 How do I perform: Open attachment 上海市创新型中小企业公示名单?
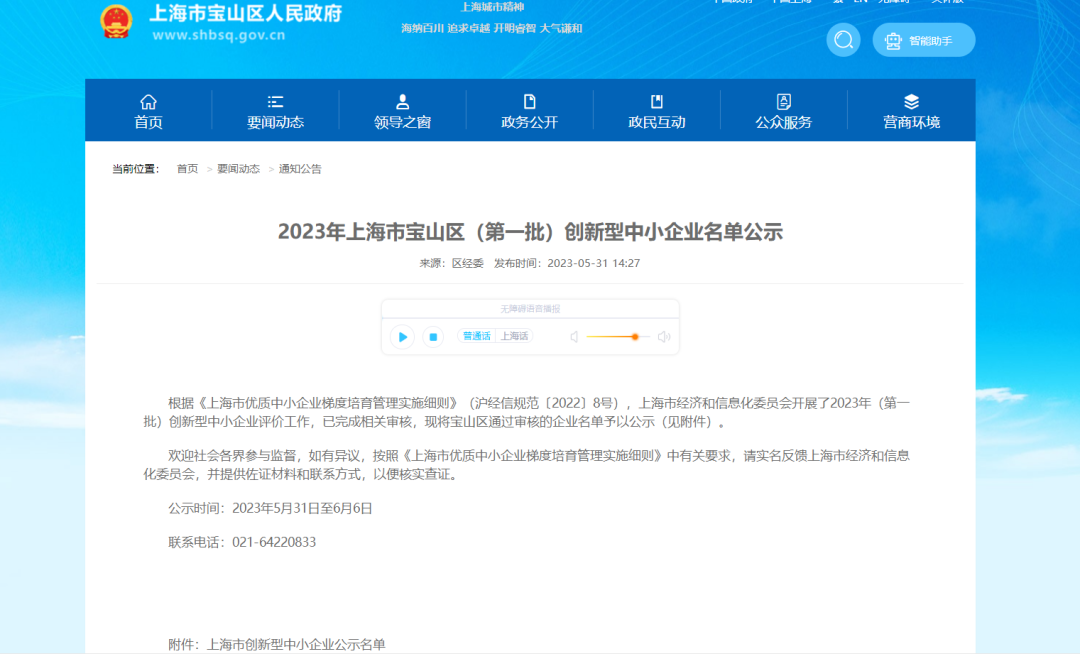click(x=295, y=645)
